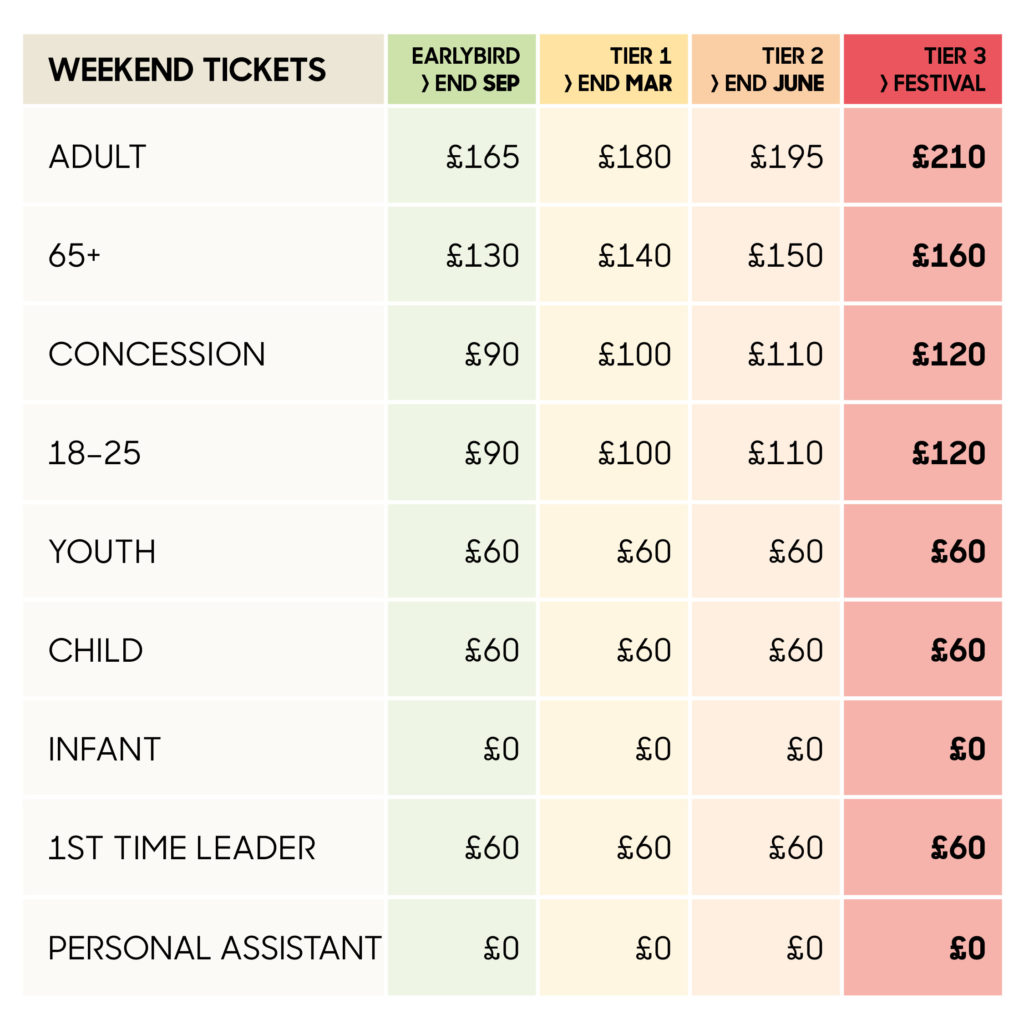Click the 1st Time Leader label
Screen dimensions: 1024x1024
[x=182, y=848]
